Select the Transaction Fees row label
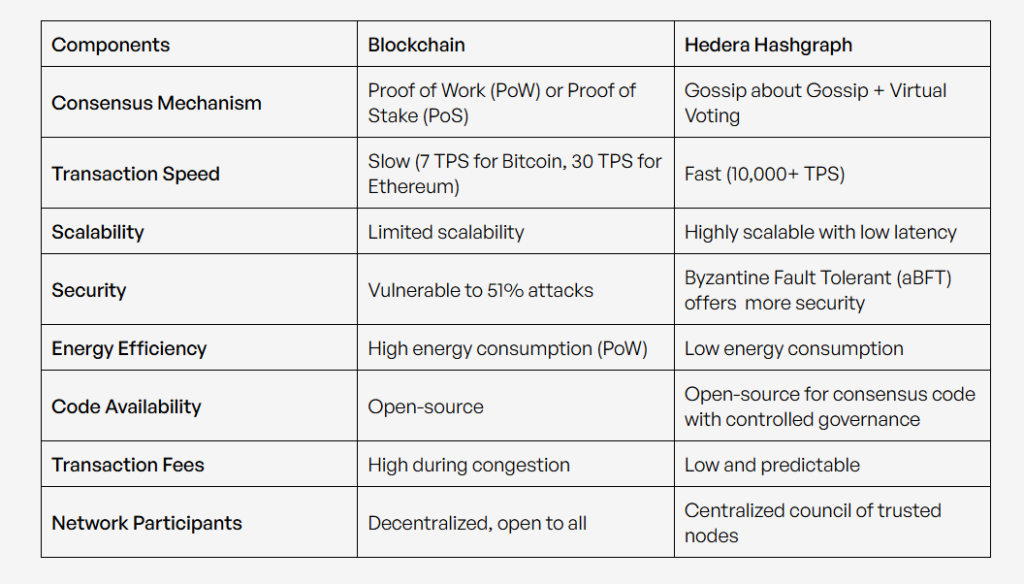 pyautogui.click(x=128, y=465)
